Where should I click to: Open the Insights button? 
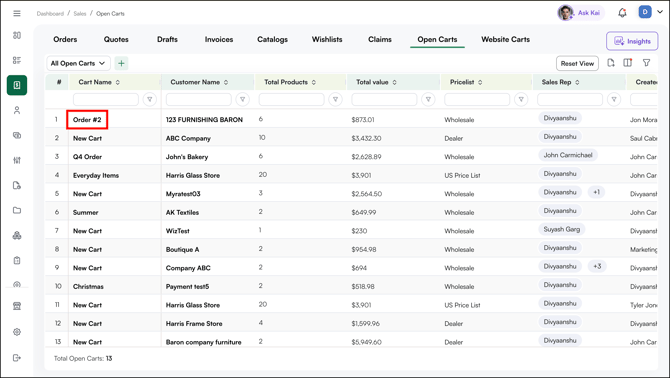[632, 41]
